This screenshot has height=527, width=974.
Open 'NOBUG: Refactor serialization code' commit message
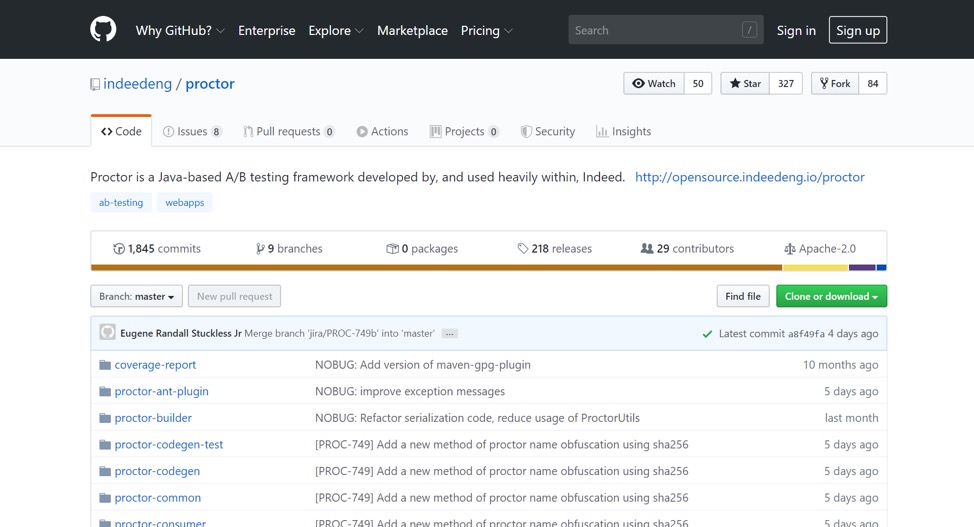click(477, 418)
